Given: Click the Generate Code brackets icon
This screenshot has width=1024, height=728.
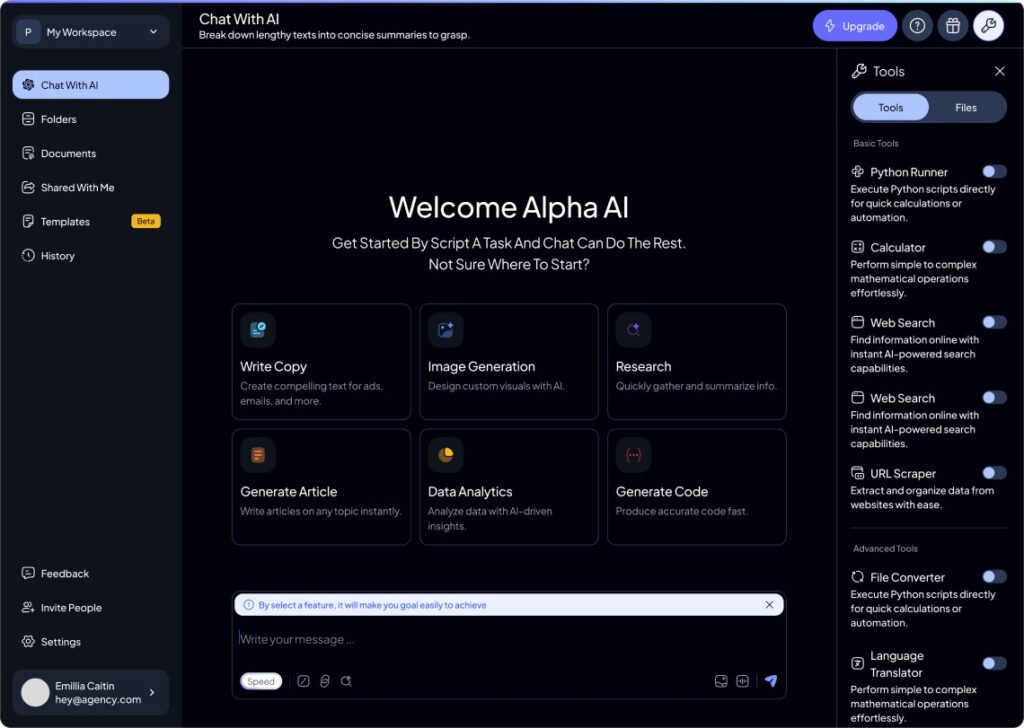Looking at the screenshot, I should click(633, 455).
